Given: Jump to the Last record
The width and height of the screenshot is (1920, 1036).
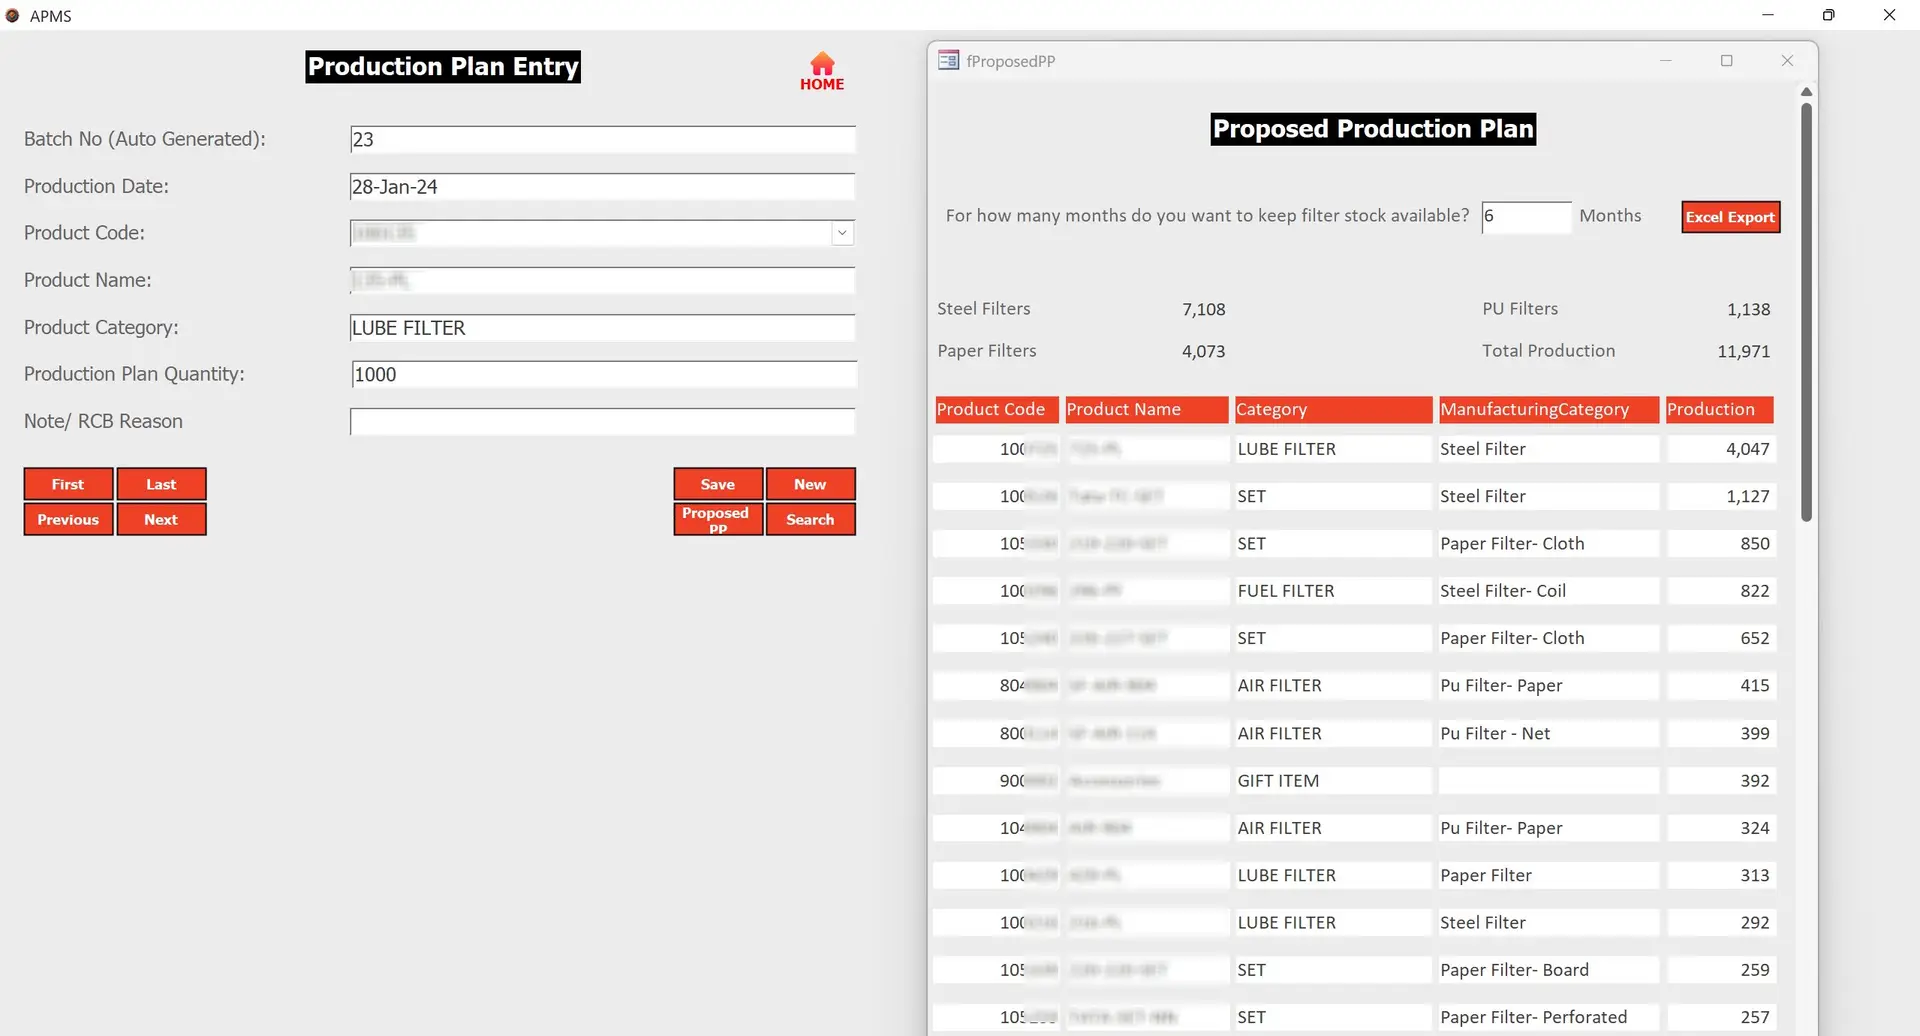Looking at the screenshot, I should [161, 484].
